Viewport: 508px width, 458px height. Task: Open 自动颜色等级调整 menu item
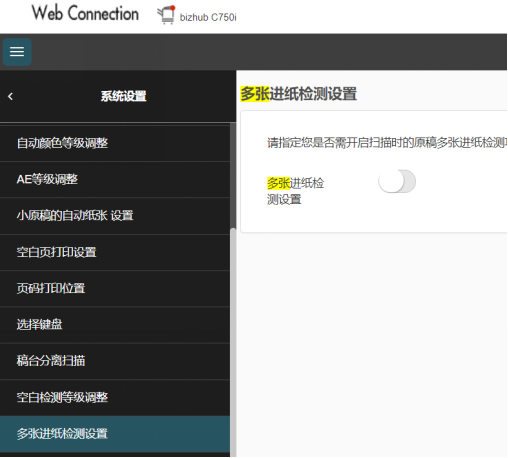(x=115, y=143)
